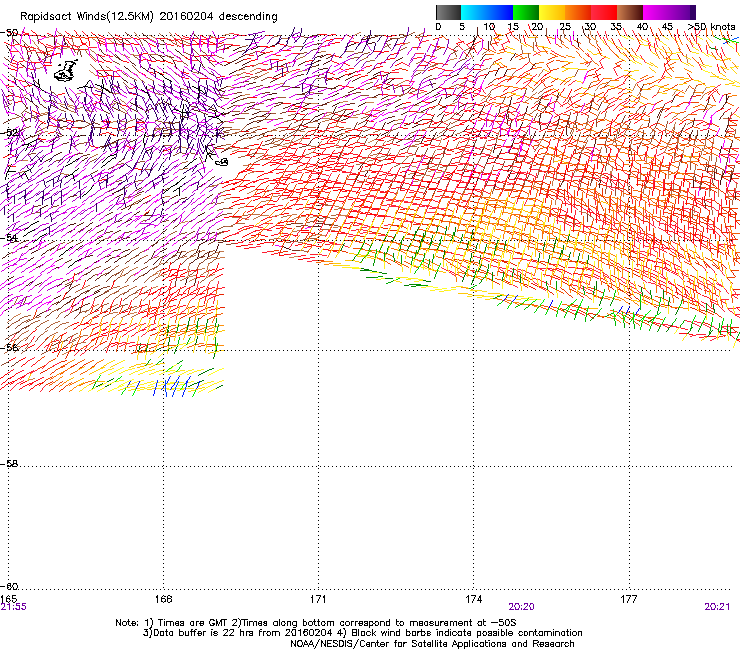Click the legend scale label 25

point(565,27)
